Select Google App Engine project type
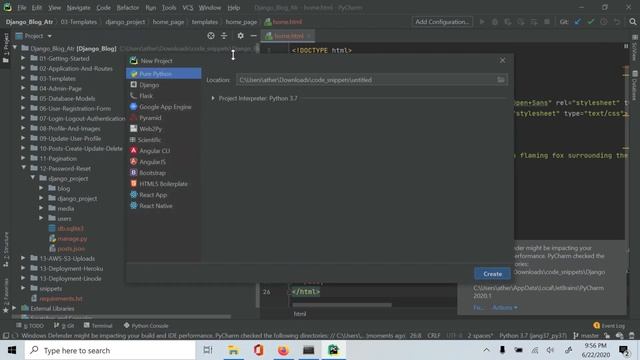Screen dimensions: 640x360 (164, 107)
